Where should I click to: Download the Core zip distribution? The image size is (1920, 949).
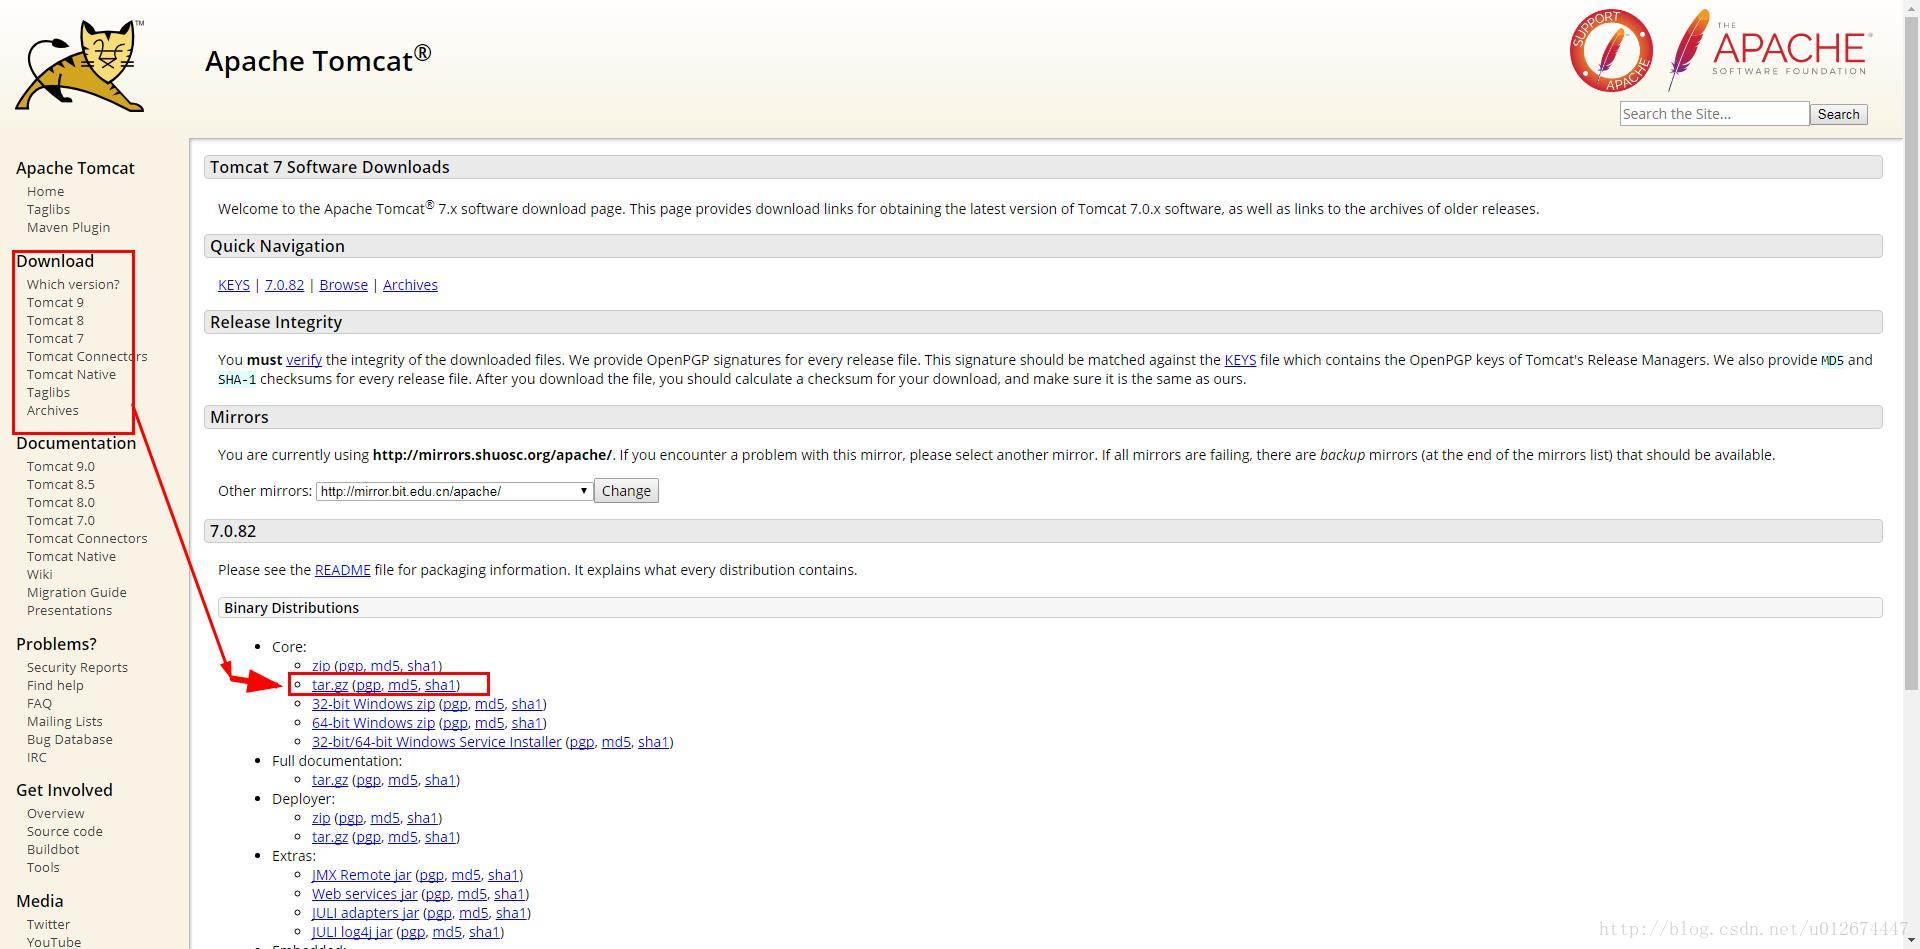pyautogui.click(x=321, y=666)
